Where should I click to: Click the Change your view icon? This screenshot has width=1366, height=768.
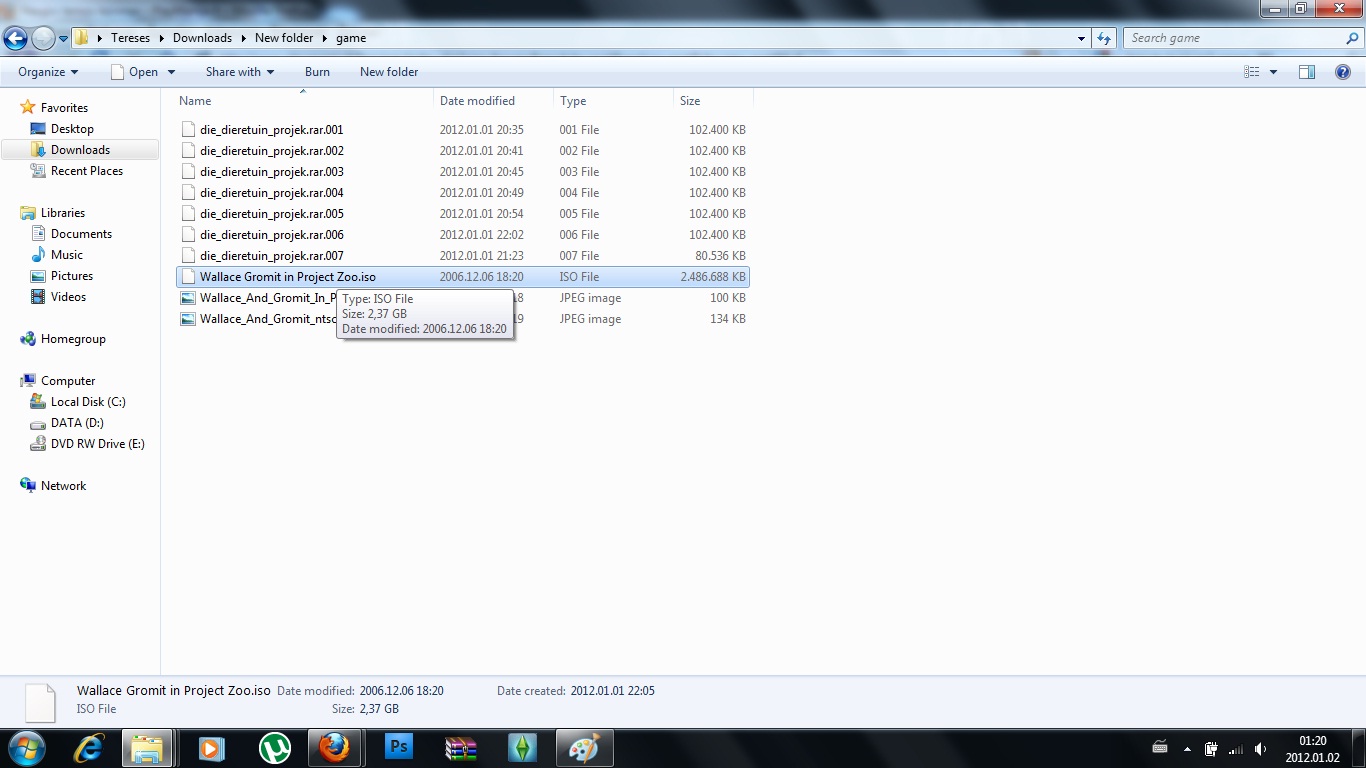point(1252,72)
